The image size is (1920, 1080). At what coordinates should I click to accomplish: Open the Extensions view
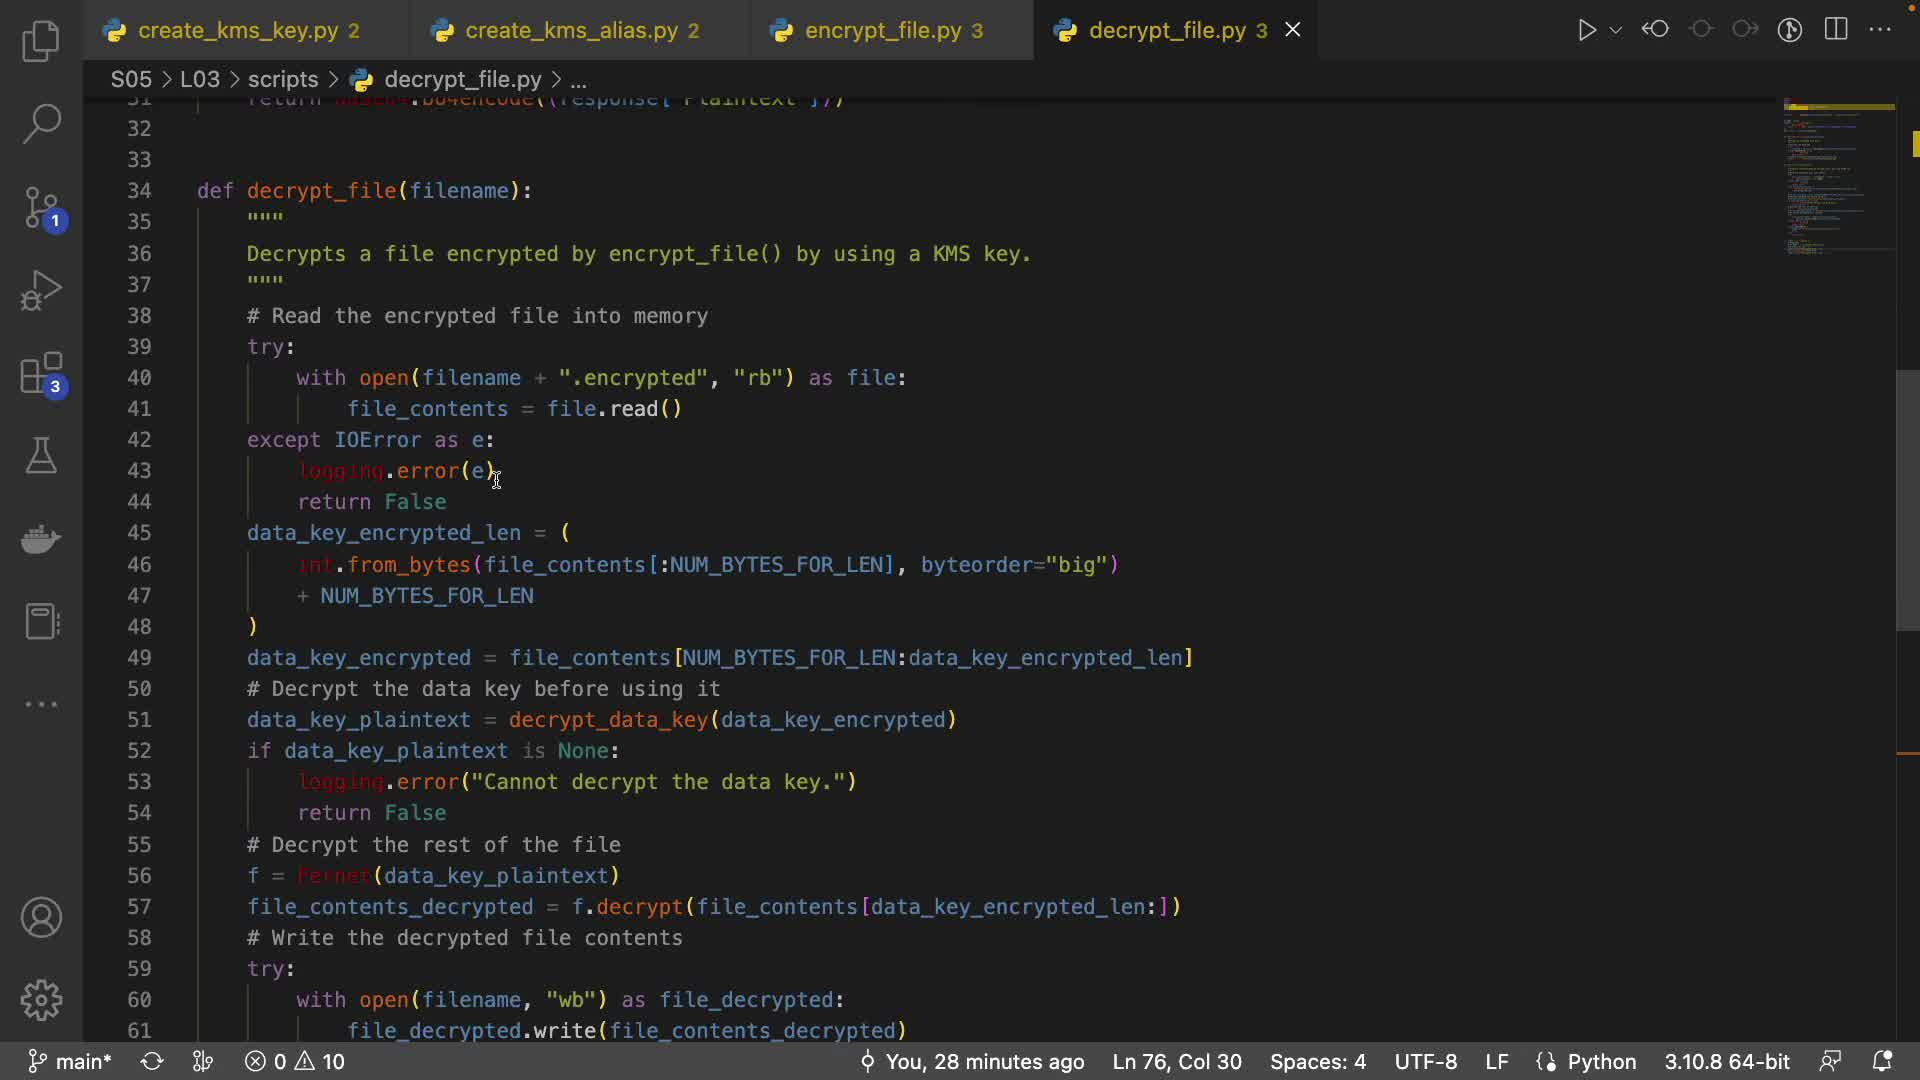(x=41, y=375)
